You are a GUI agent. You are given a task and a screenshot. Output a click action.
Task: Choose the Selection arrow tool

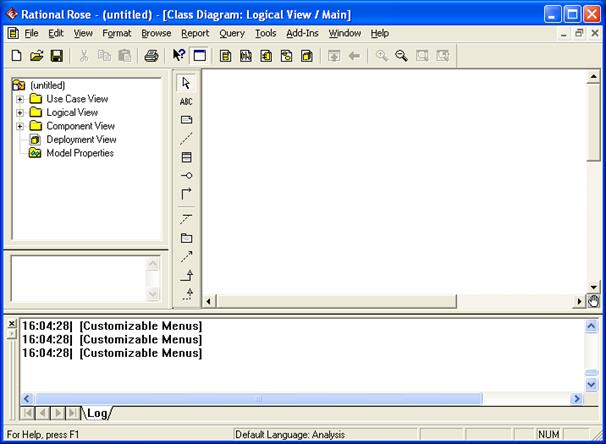(186, 83)
